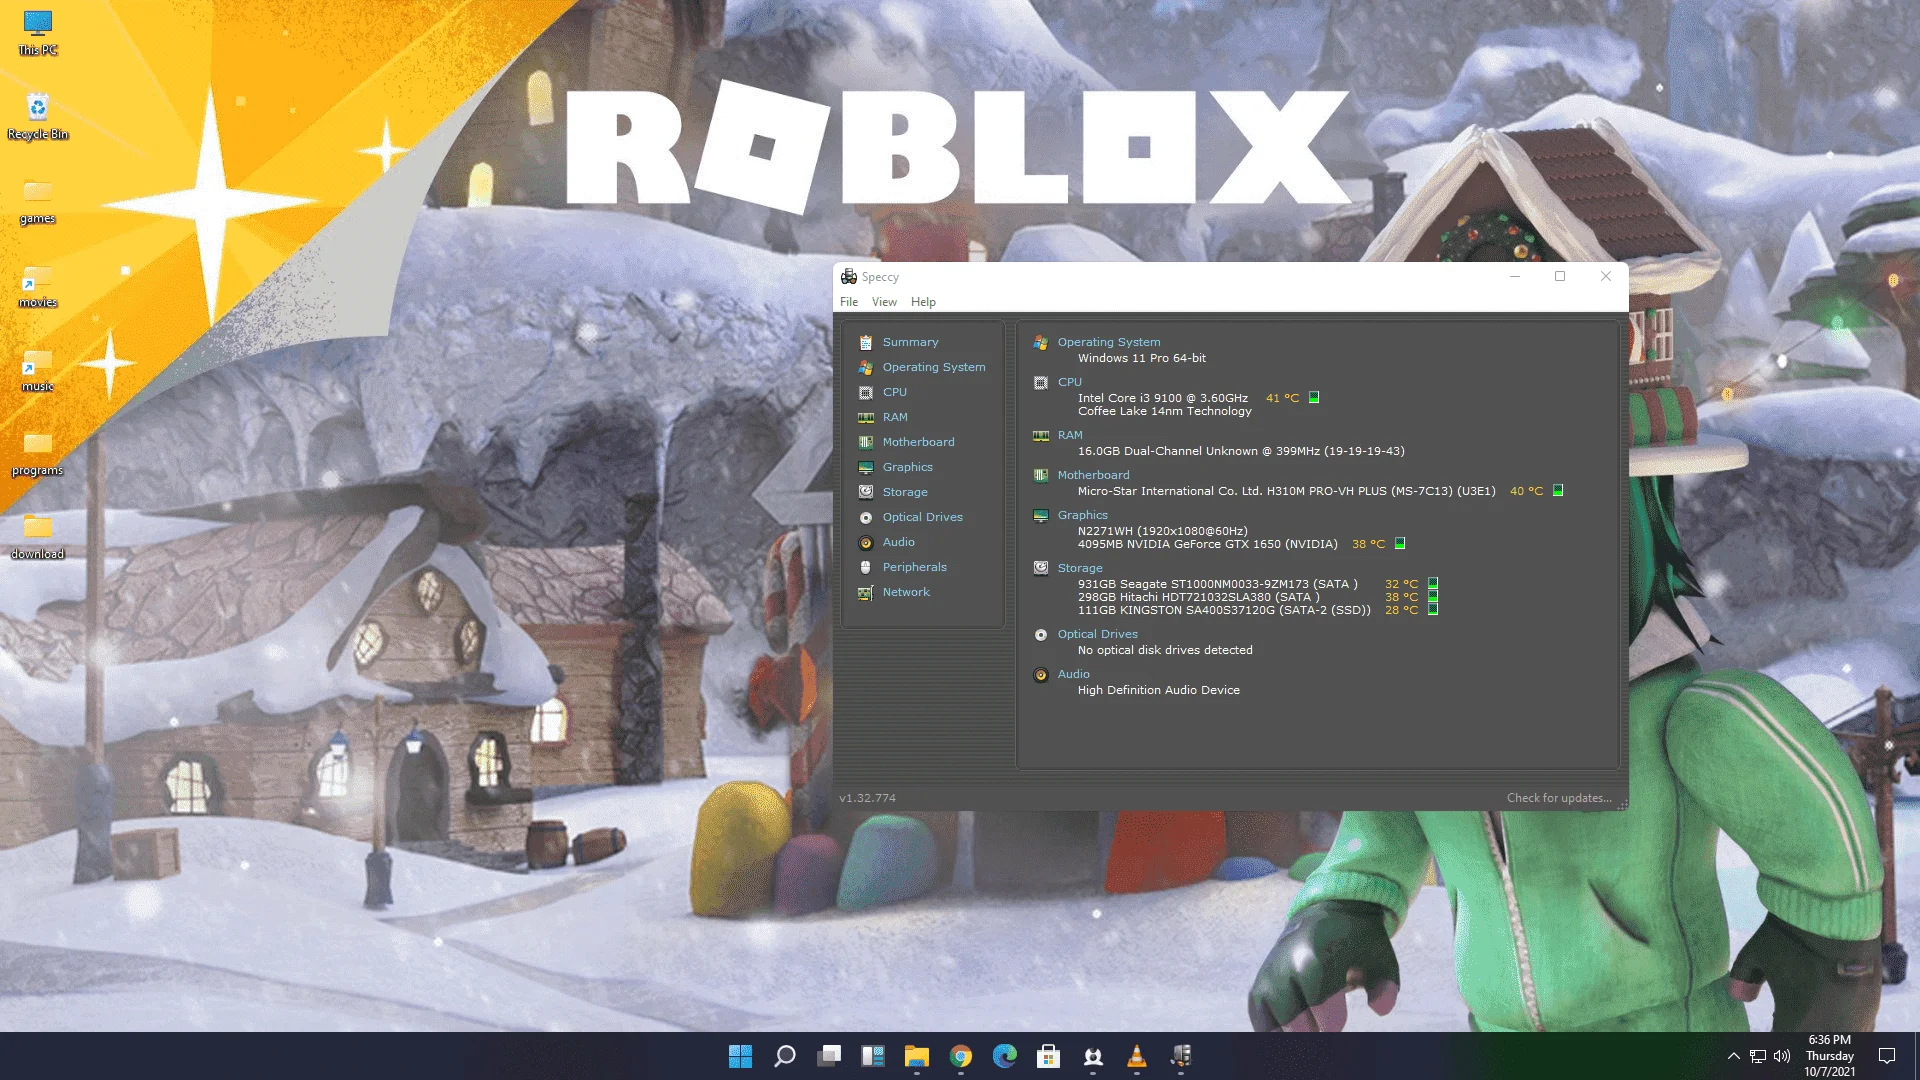Click the Storage heading in the summary panel
This screenshot has height=1080, width=1920.
click(1080, 568)
